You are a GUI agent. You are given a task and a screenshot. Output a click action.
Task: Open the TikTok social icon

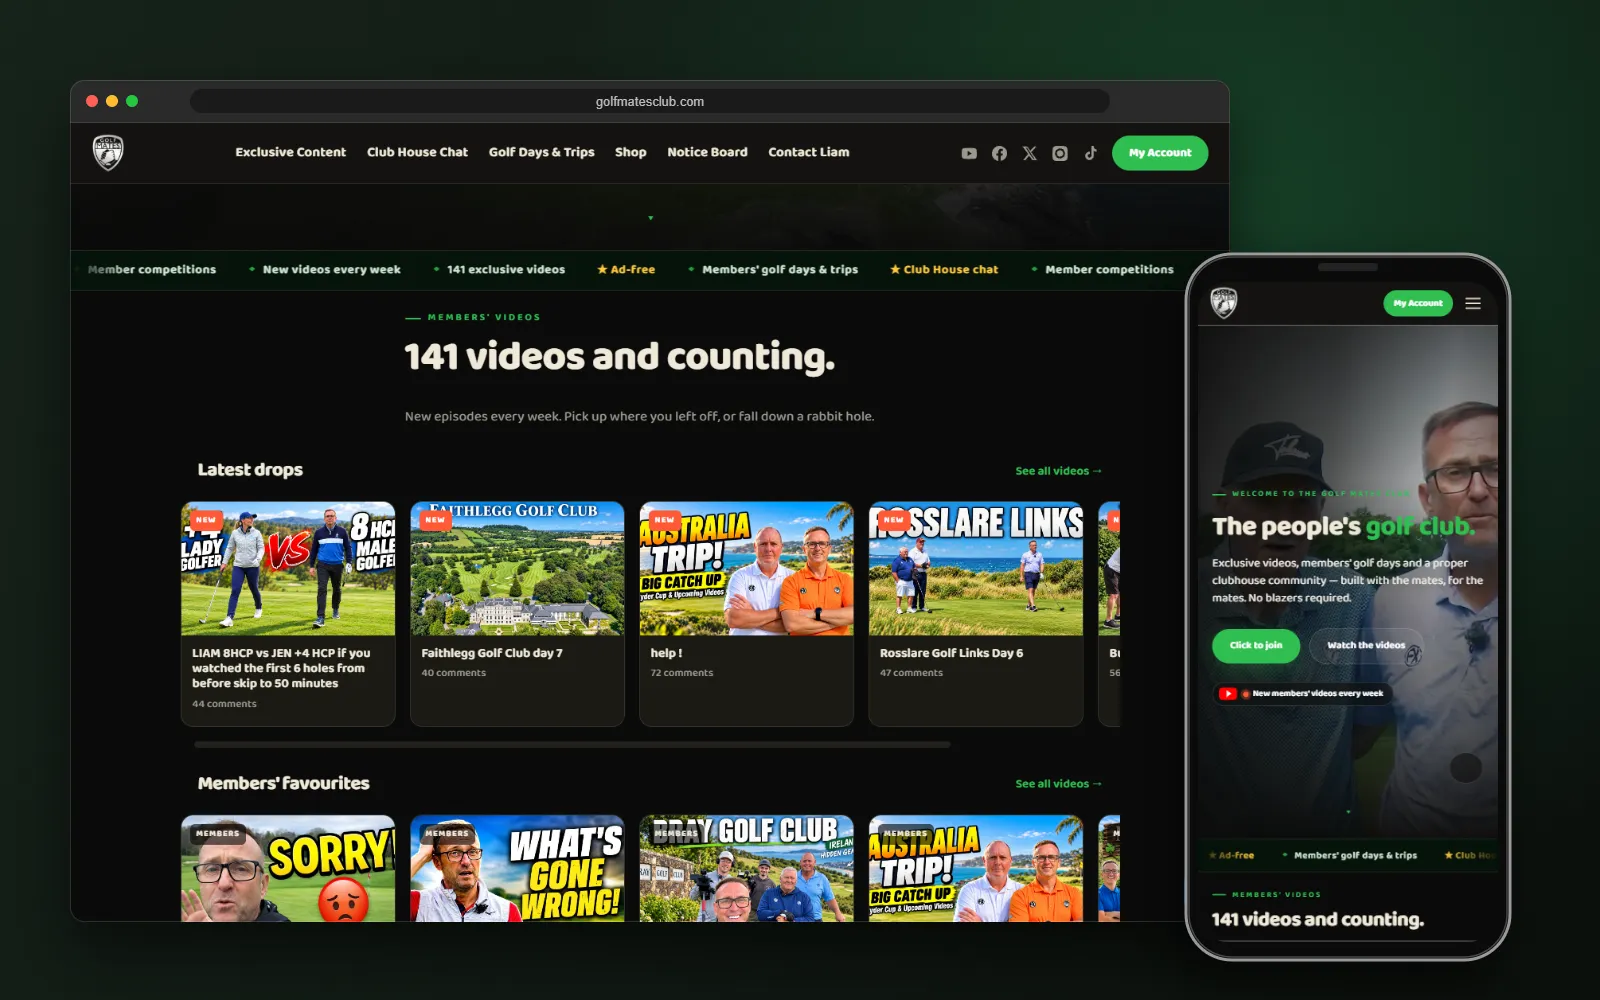pyautogui.click(x=1090, y=153)
